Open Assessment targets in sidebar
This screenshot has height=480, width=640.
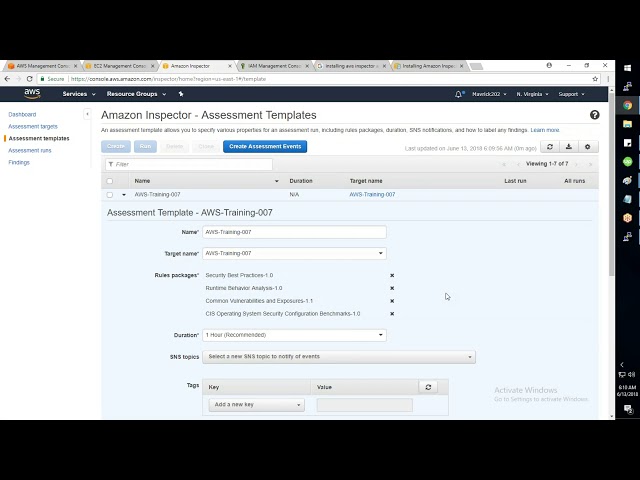click(x=33, y=127)
